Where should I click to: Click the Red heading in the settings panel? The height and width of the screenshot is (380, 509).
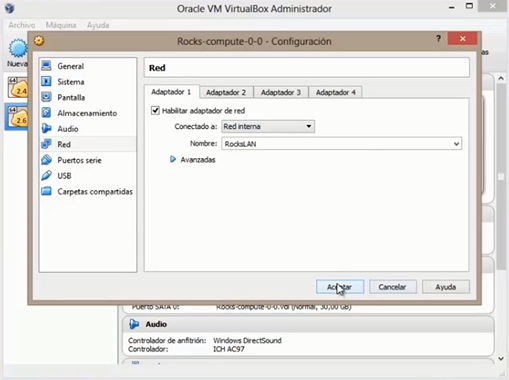tap(157, 68)
